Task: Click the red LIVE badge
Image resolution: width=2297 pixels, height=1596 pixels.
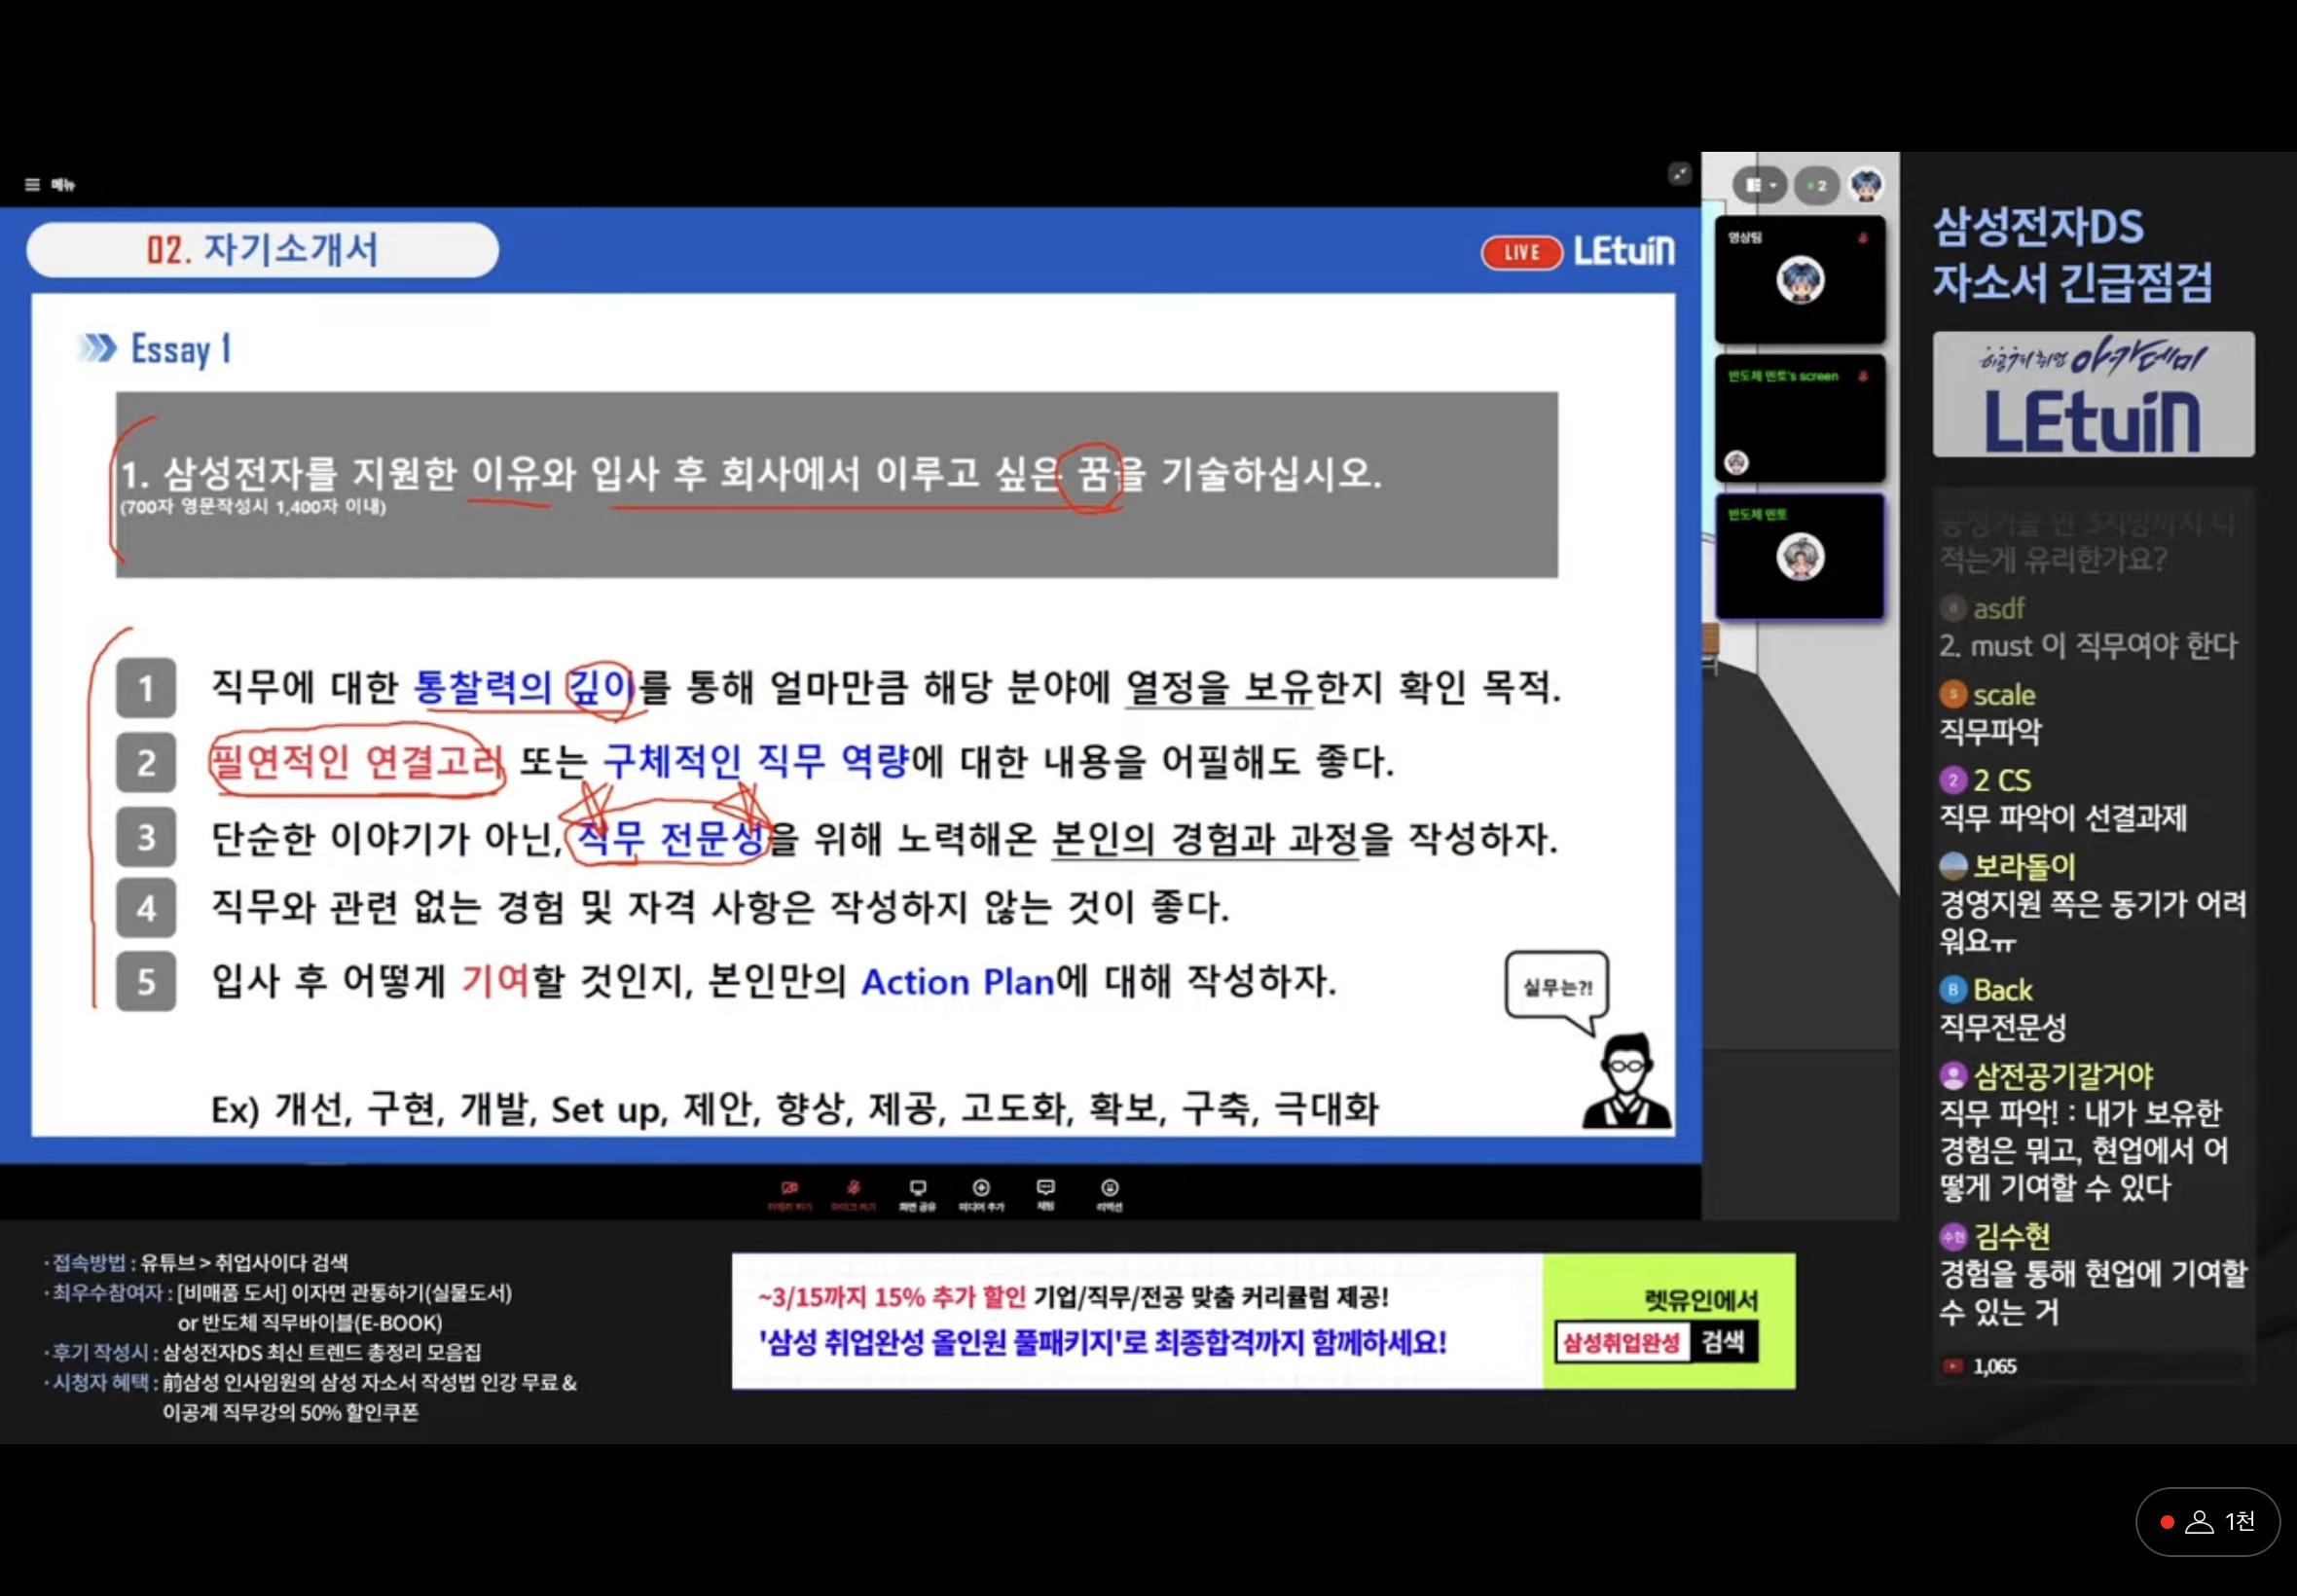Action: tap(1521, 252)
